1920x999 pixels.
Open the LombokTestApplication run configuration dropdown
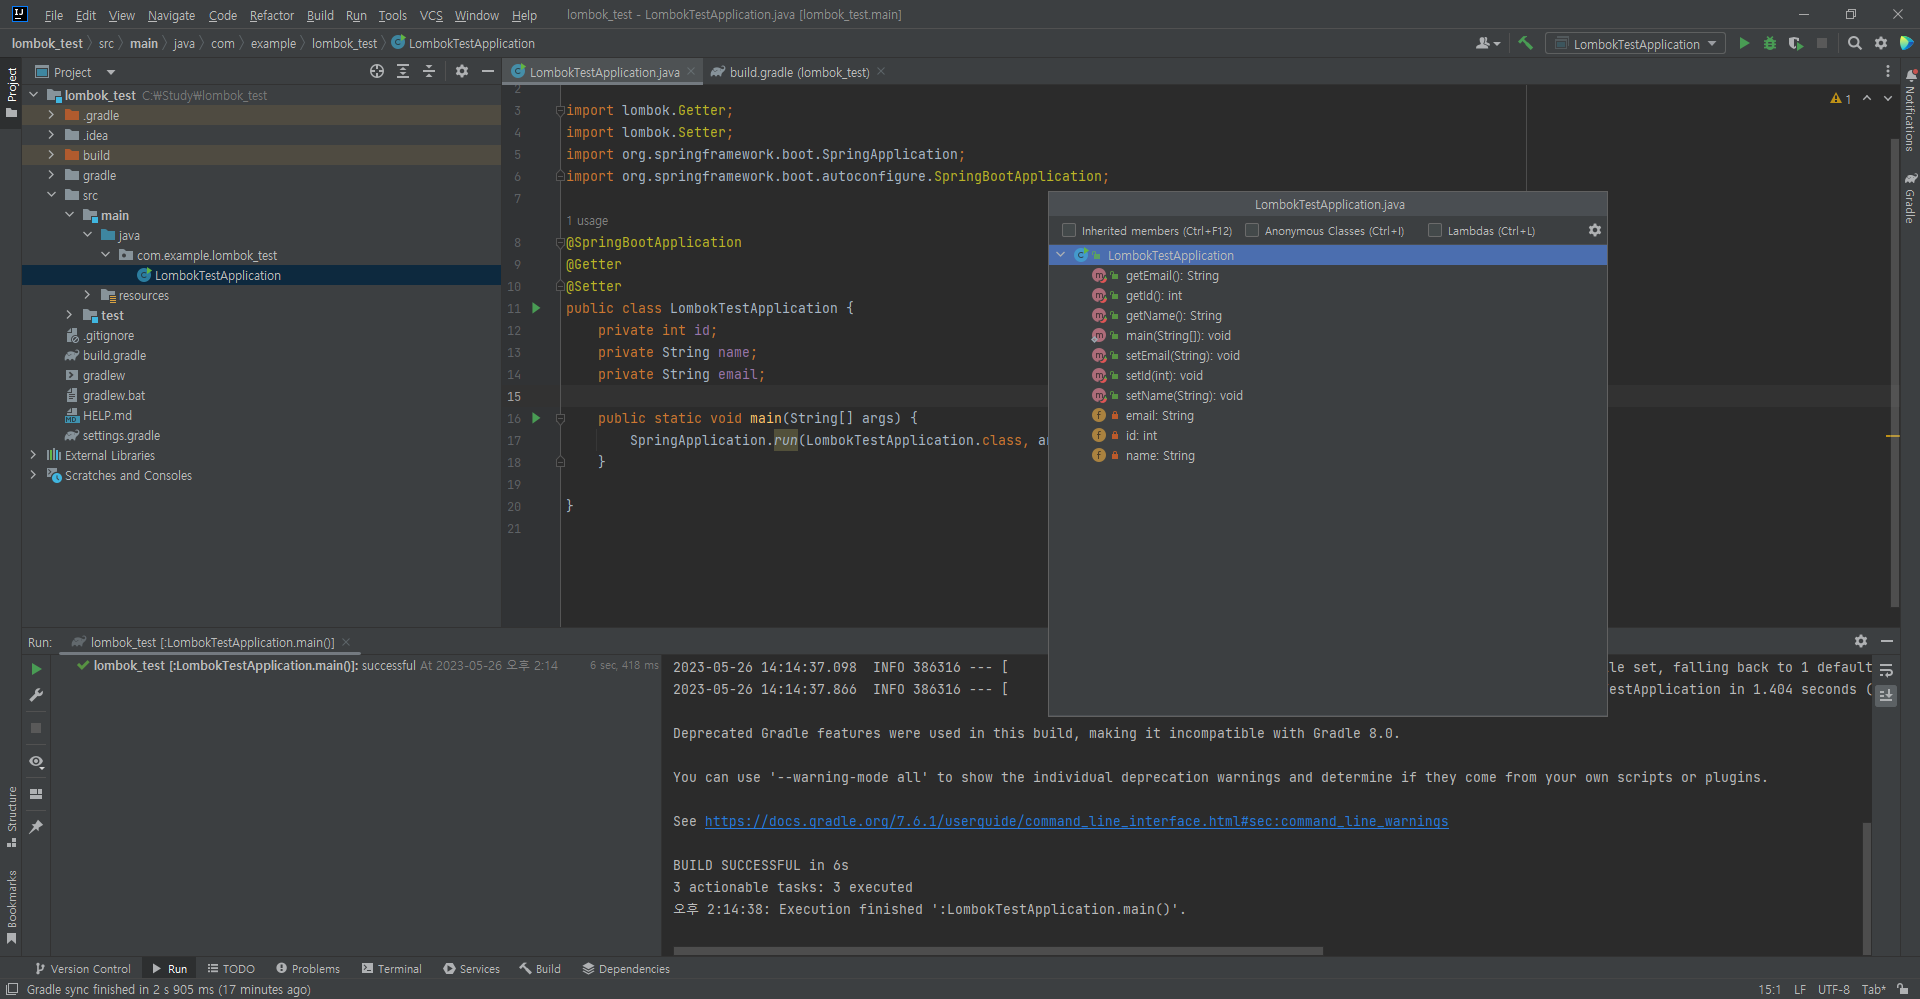(1712, 43)
